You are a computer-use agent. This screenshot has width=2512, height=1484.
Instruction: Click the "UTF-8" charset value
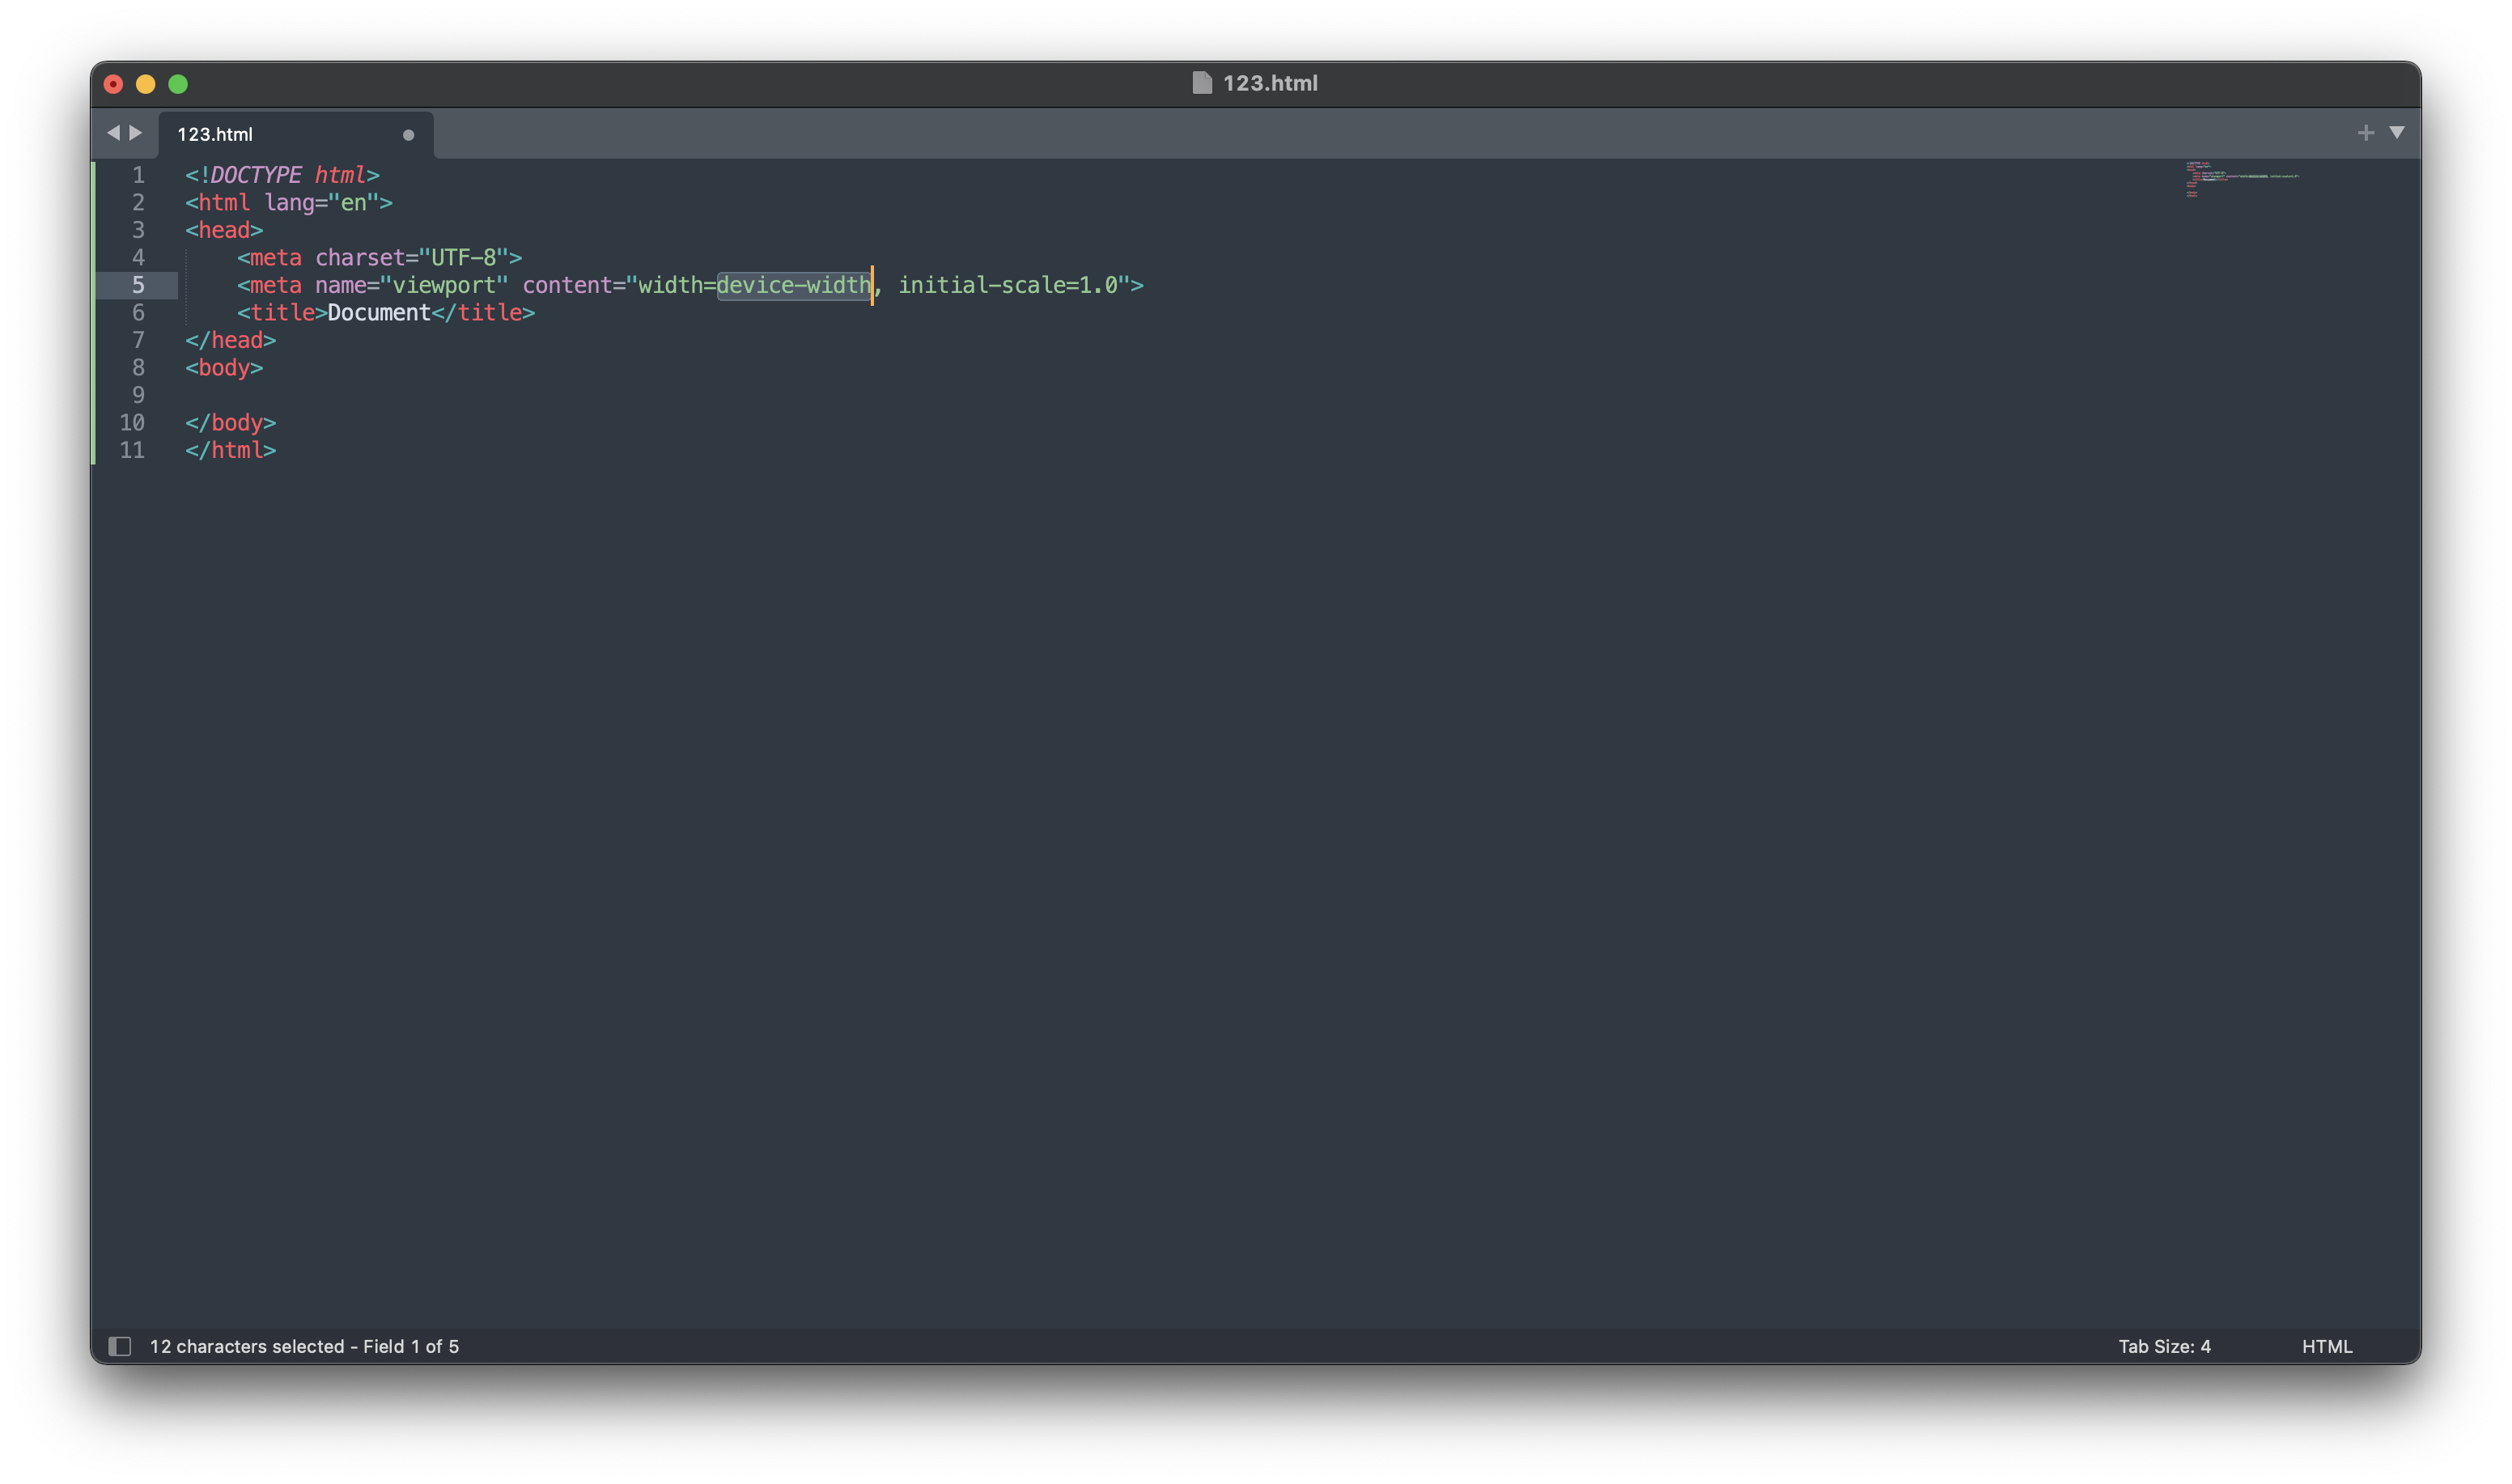pos(463,258)
